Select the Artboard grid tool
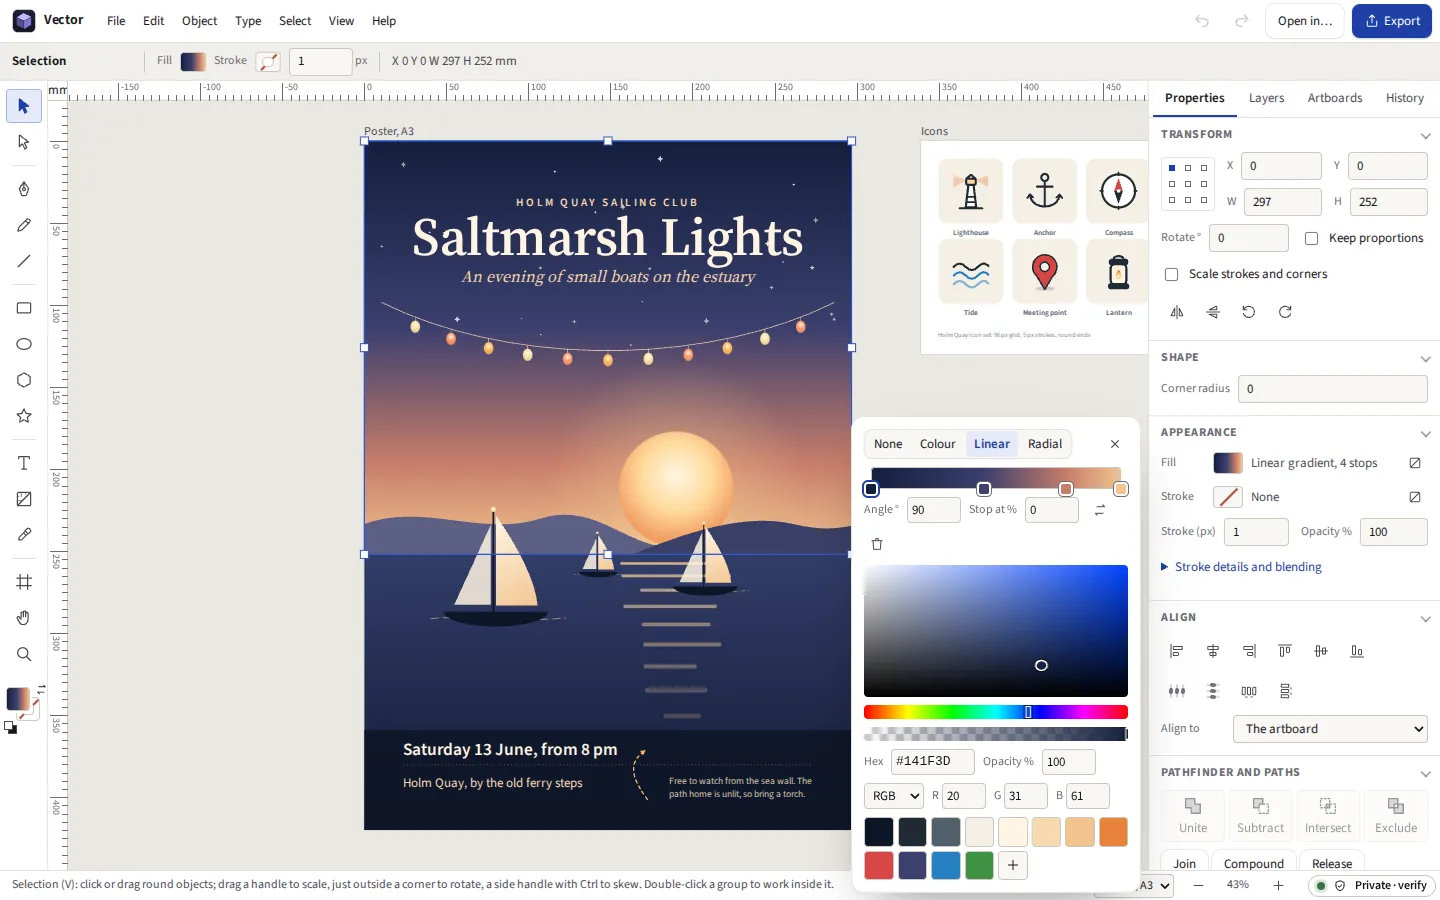Screen dimensions: 1440x900 (24, 582)
